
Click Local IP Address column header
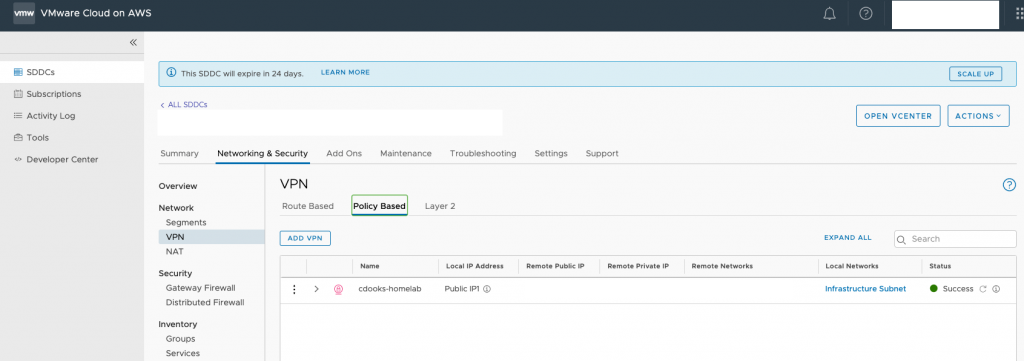[x=475, y=266]
